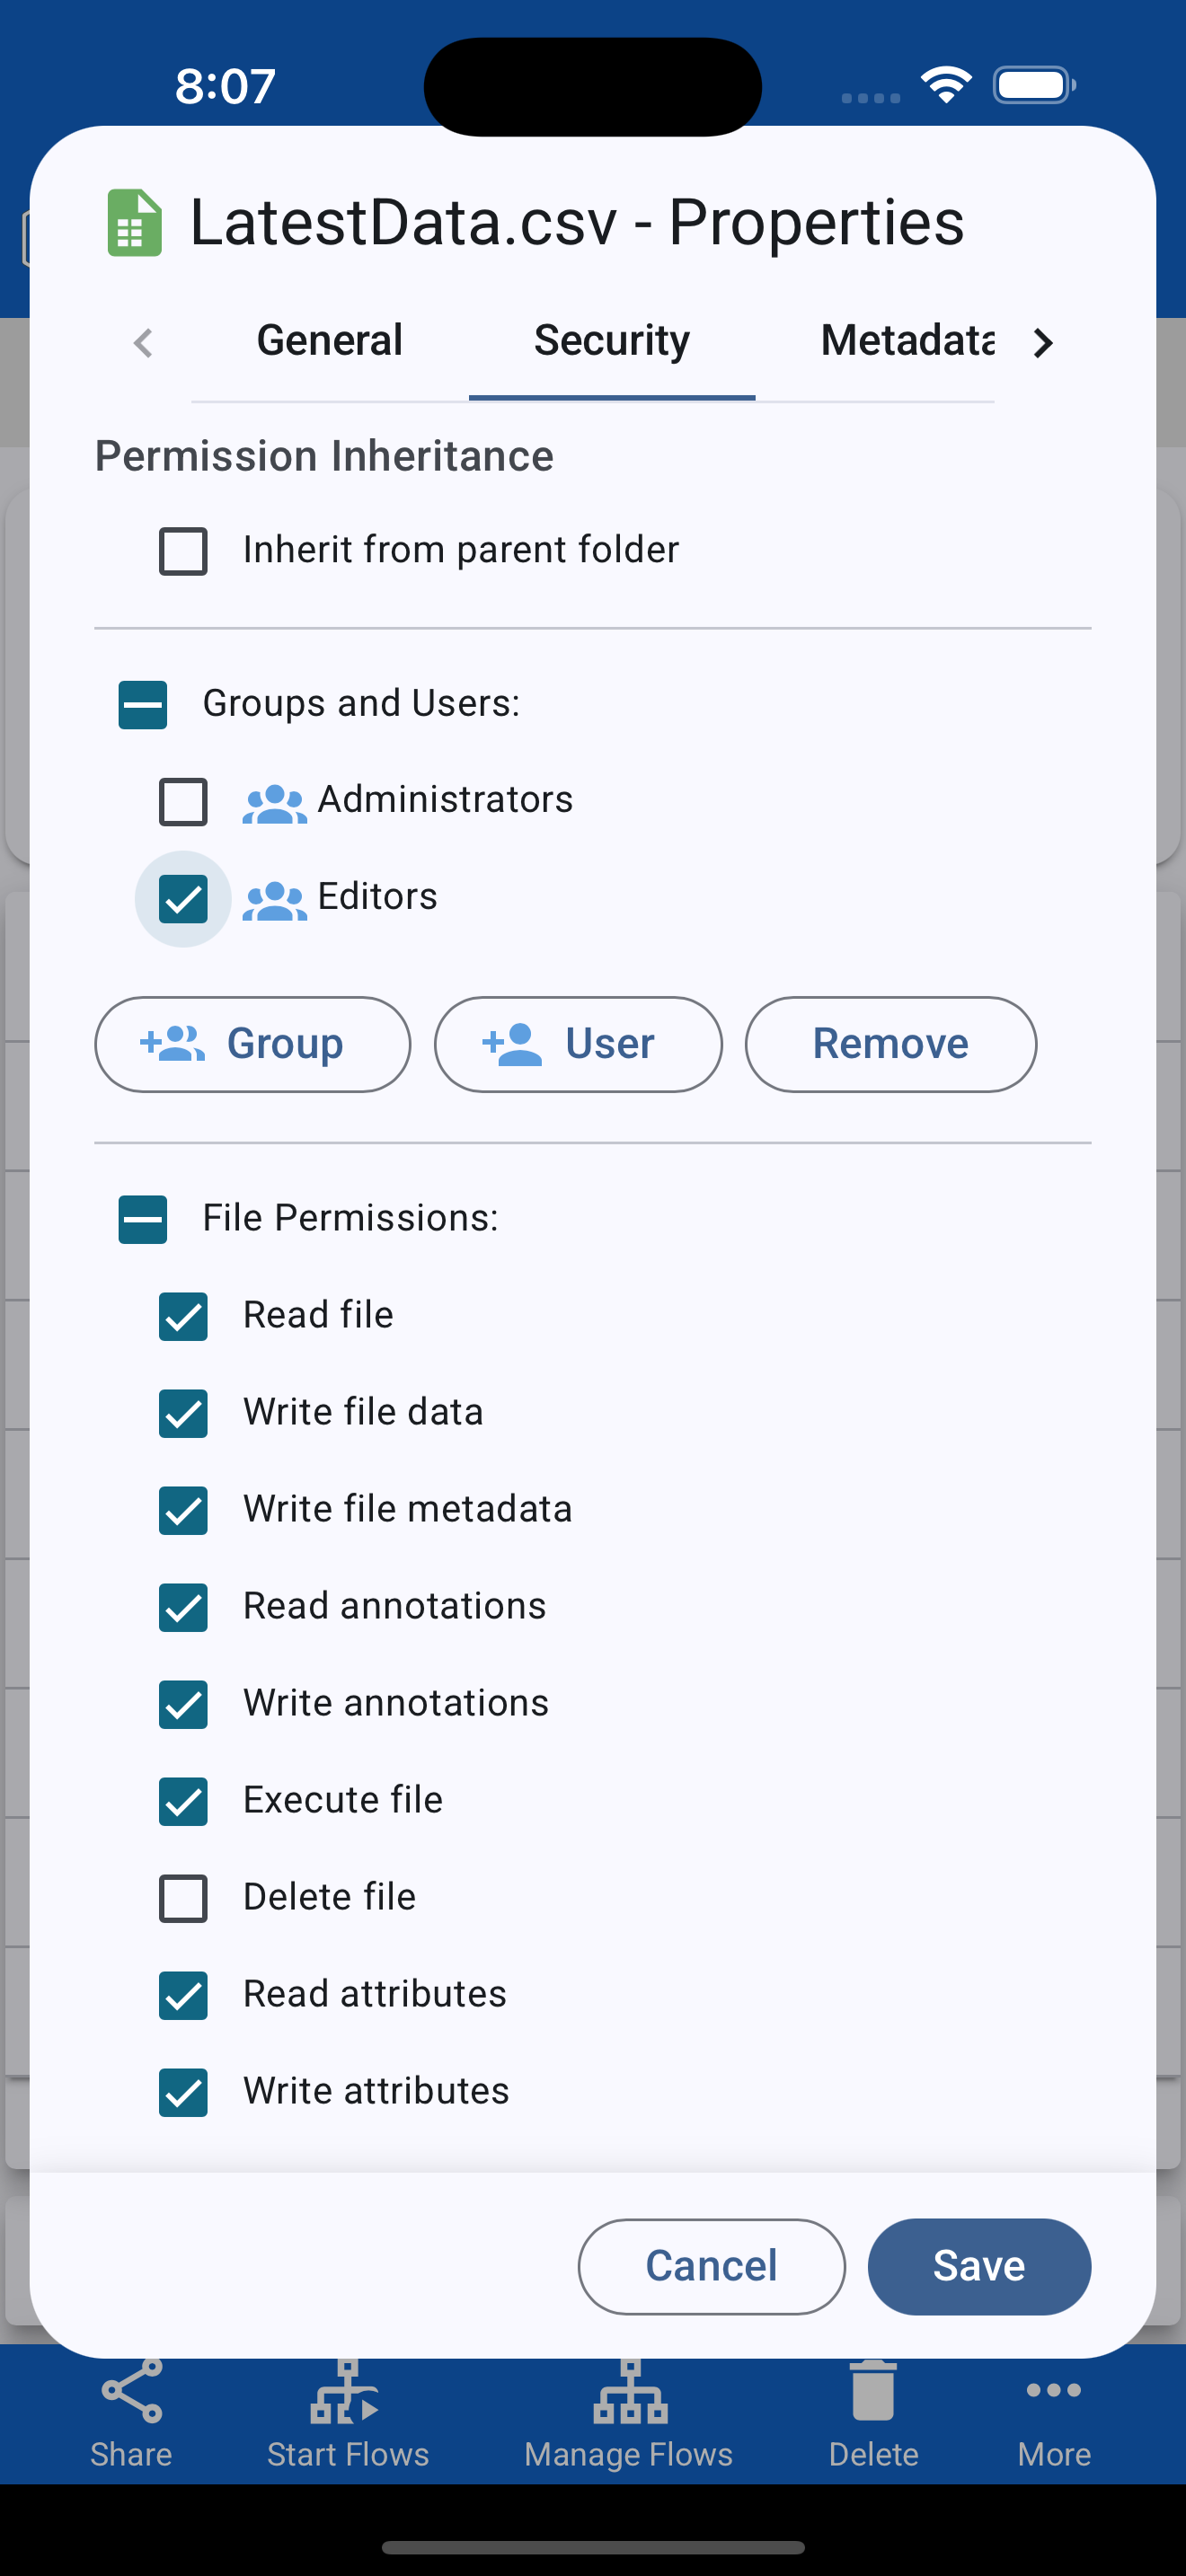Uncheck the Execute file permission
The width and height of the screenshot is (1186, 2576).
coord(183,1801)
